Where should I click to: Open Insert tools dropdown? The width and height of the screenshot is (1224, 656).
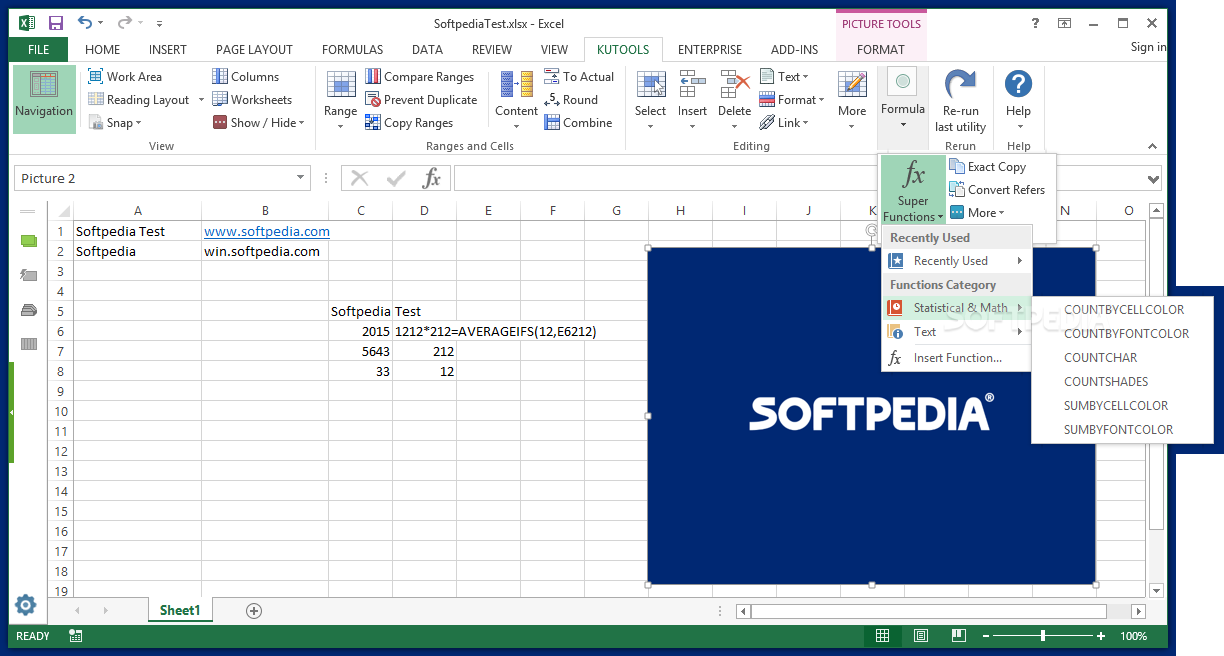coord(693,99)
